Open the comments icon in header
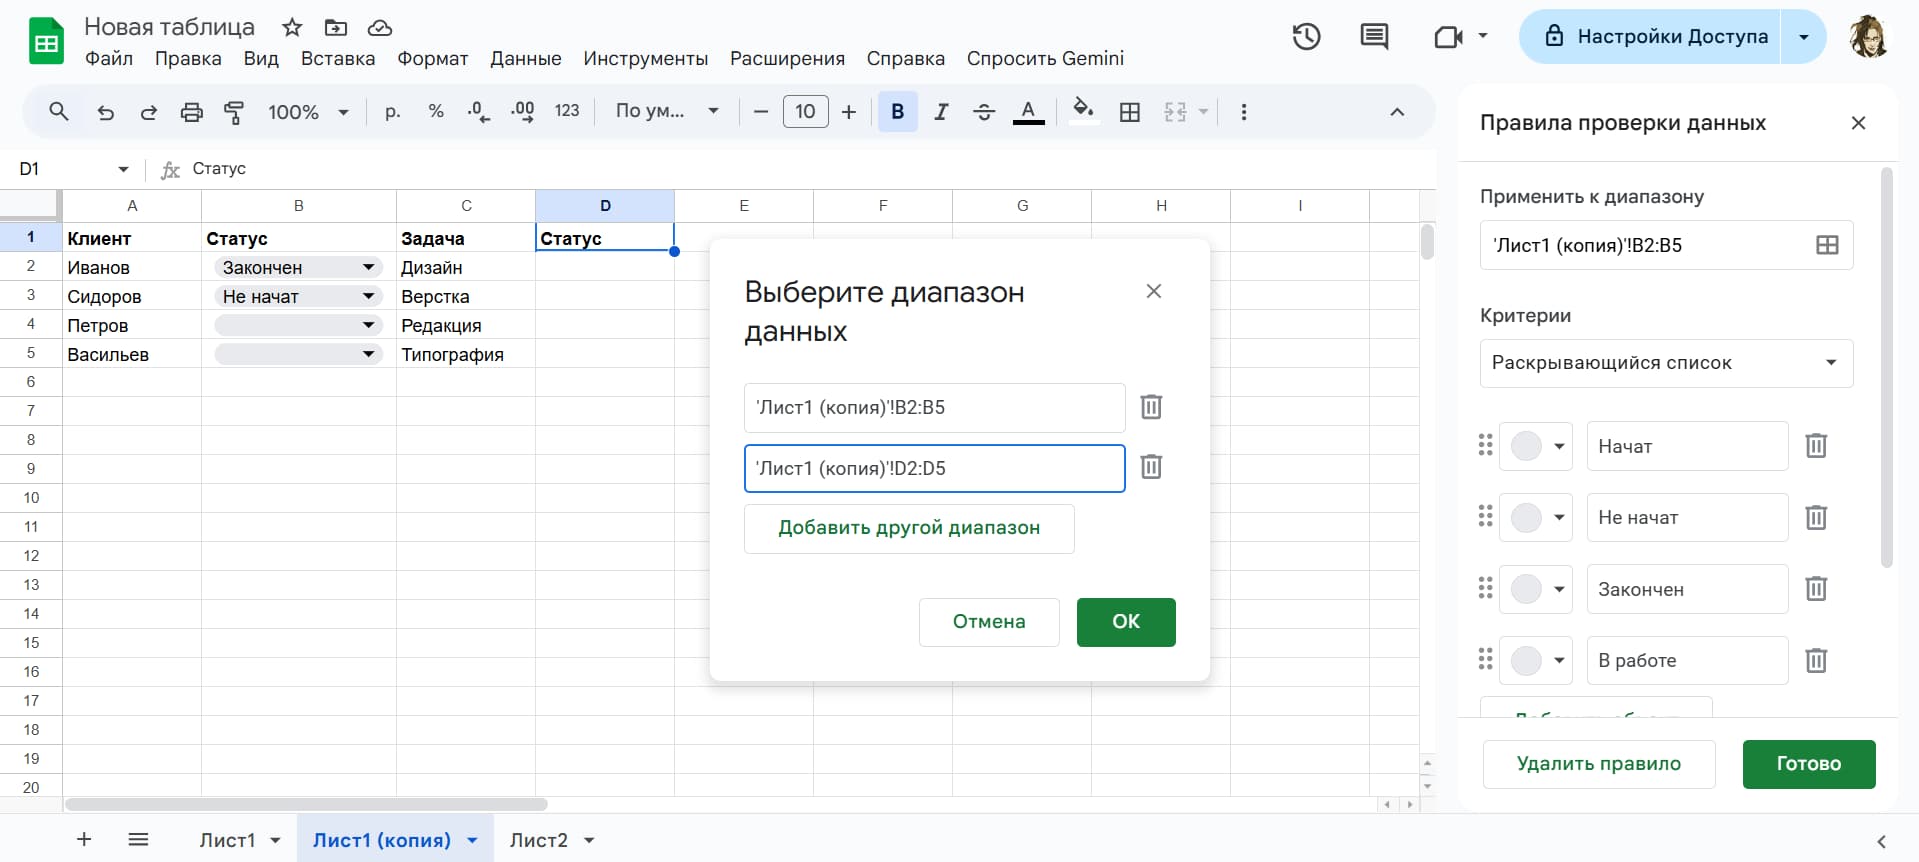Screen dimensions: 1919x862 pos(1374,37)
